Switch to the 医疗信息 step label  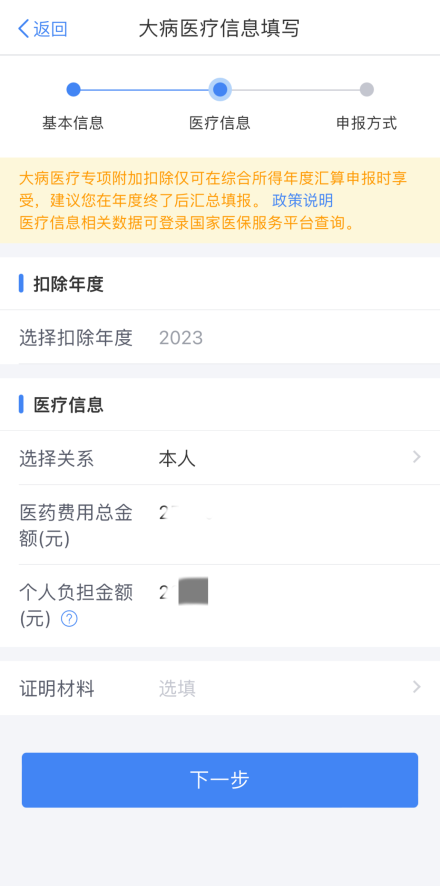tap(220, 123)
